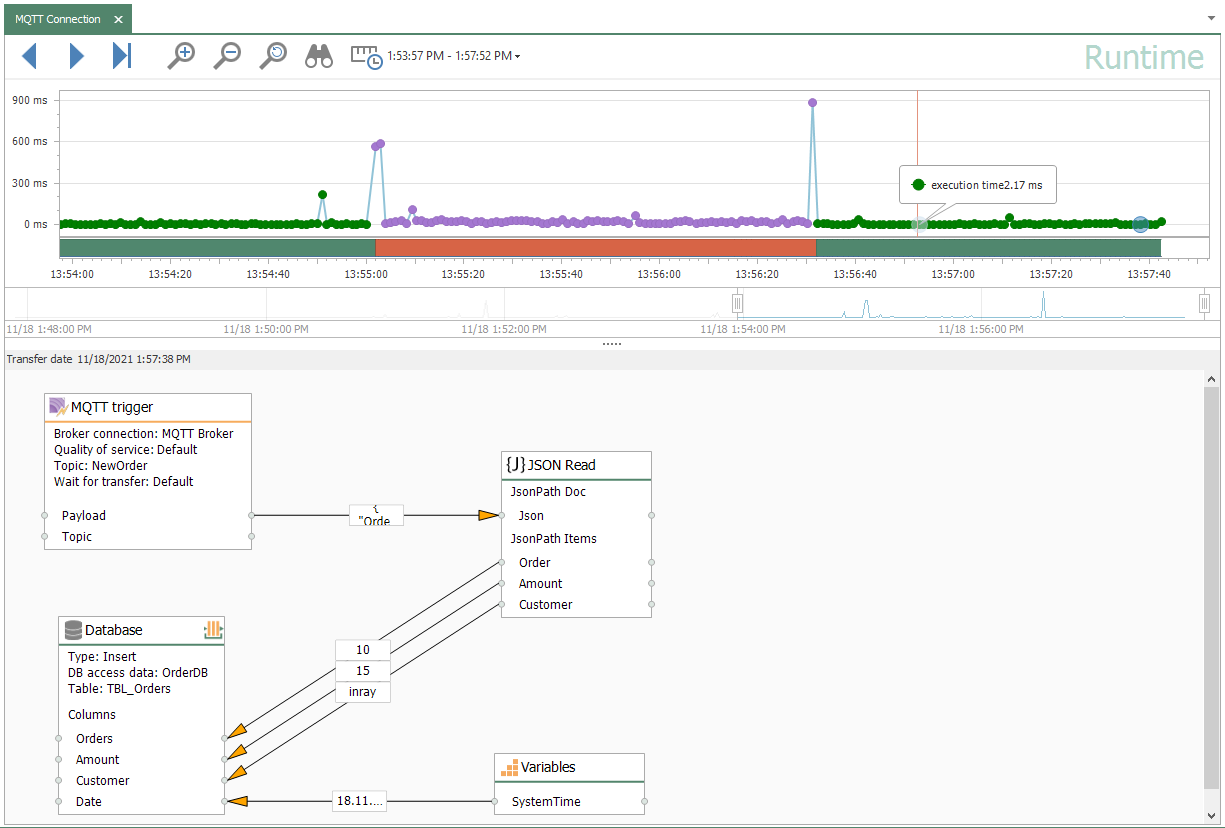Reset zoom with the magnifier icon
Screen dimensions: 1225x828
(x=273, y=56)
